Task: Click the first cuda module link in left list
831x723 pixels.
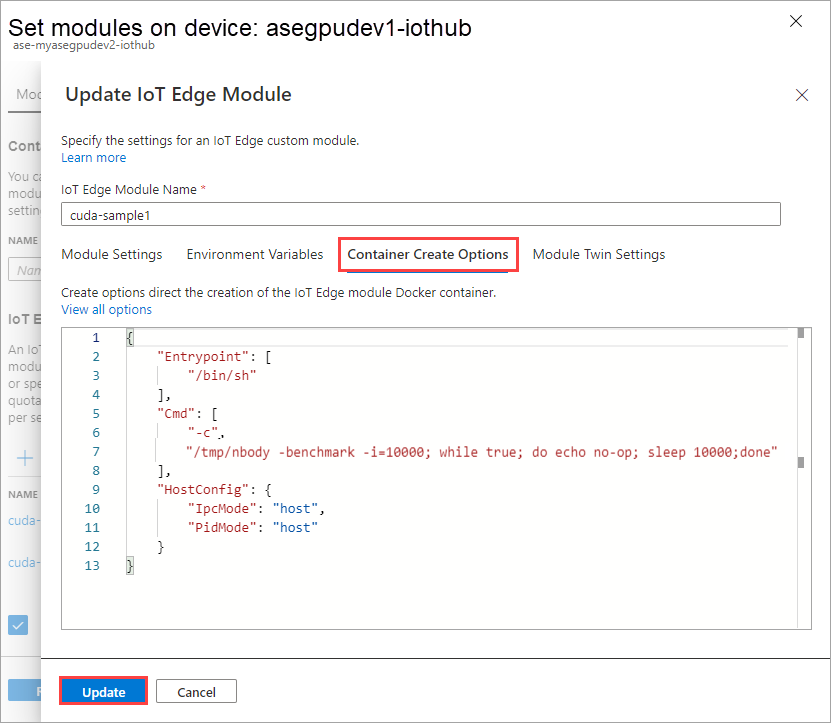Action: click(24, 521)
